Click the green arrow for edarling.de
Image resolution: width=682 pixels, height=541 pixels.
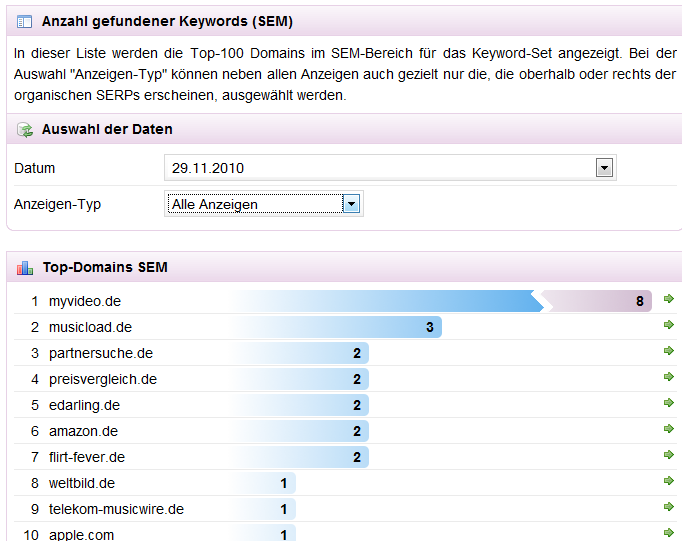(669, 403)
